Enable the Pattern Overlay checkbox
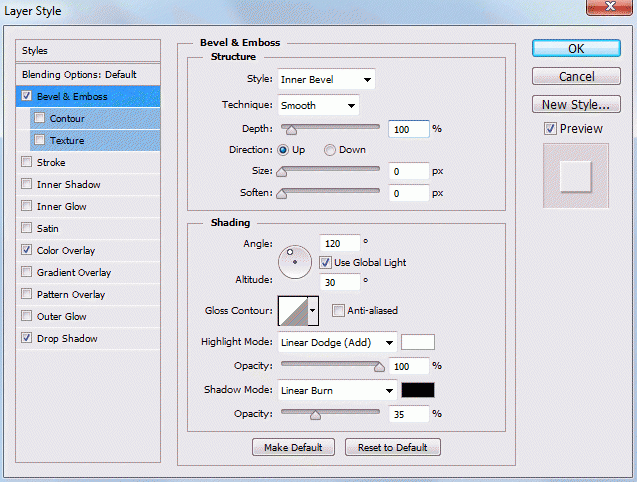The width and height of the screenshot is (637, 482). (x=26, y=293)
